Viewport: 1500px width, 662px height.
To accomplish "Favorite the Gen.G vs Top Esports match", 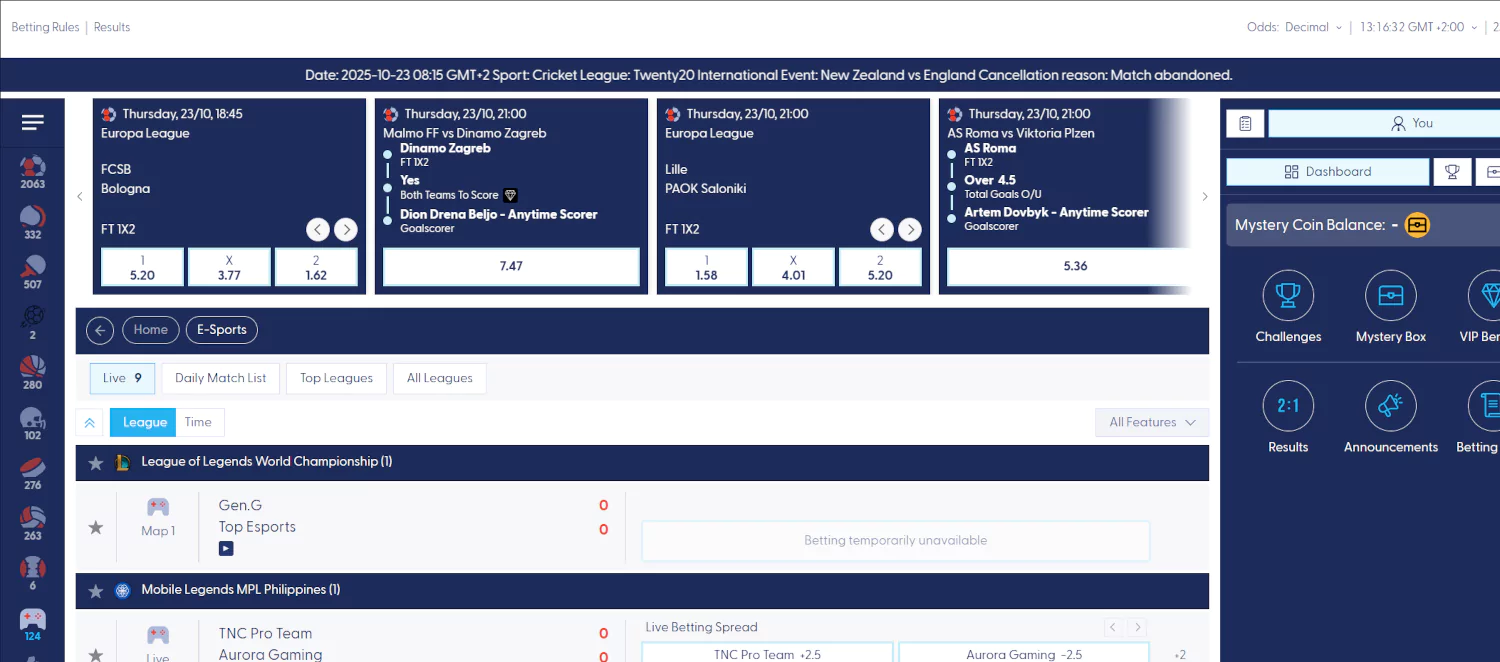I will (96, 527).
